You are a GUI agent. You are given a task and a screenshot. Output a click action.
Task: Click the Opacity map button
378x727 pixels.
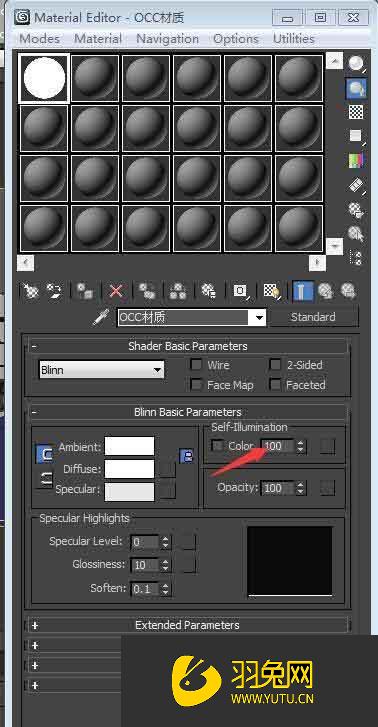tap(327, 488)
